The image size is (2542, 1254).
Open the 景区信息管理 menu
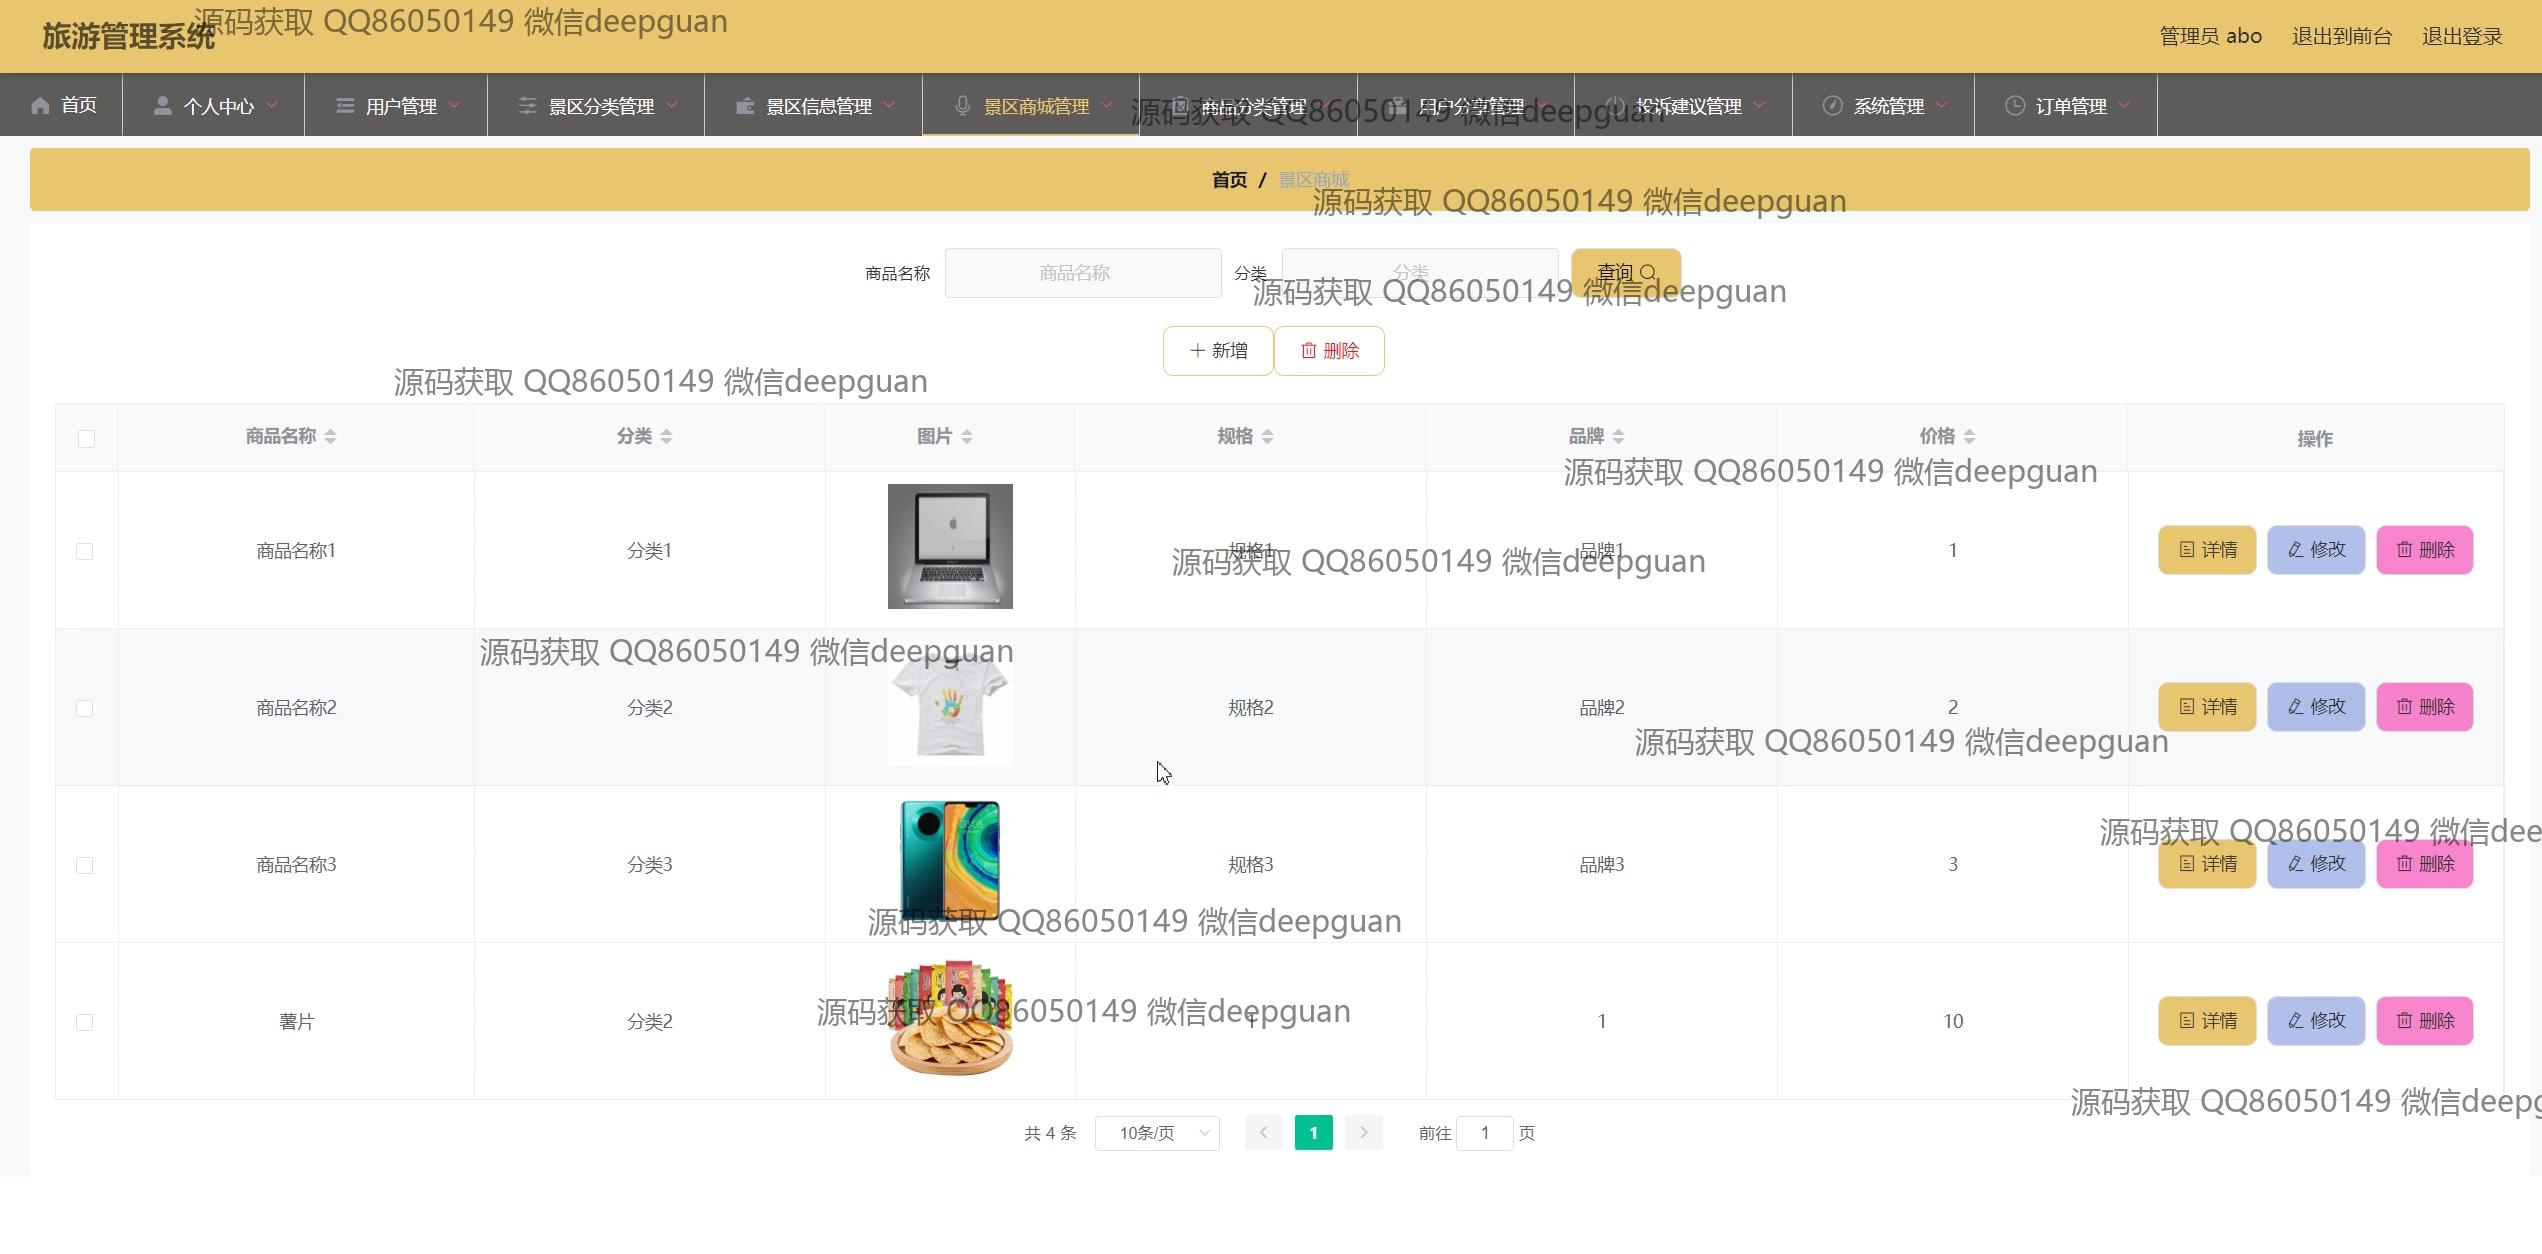[817, 106]
